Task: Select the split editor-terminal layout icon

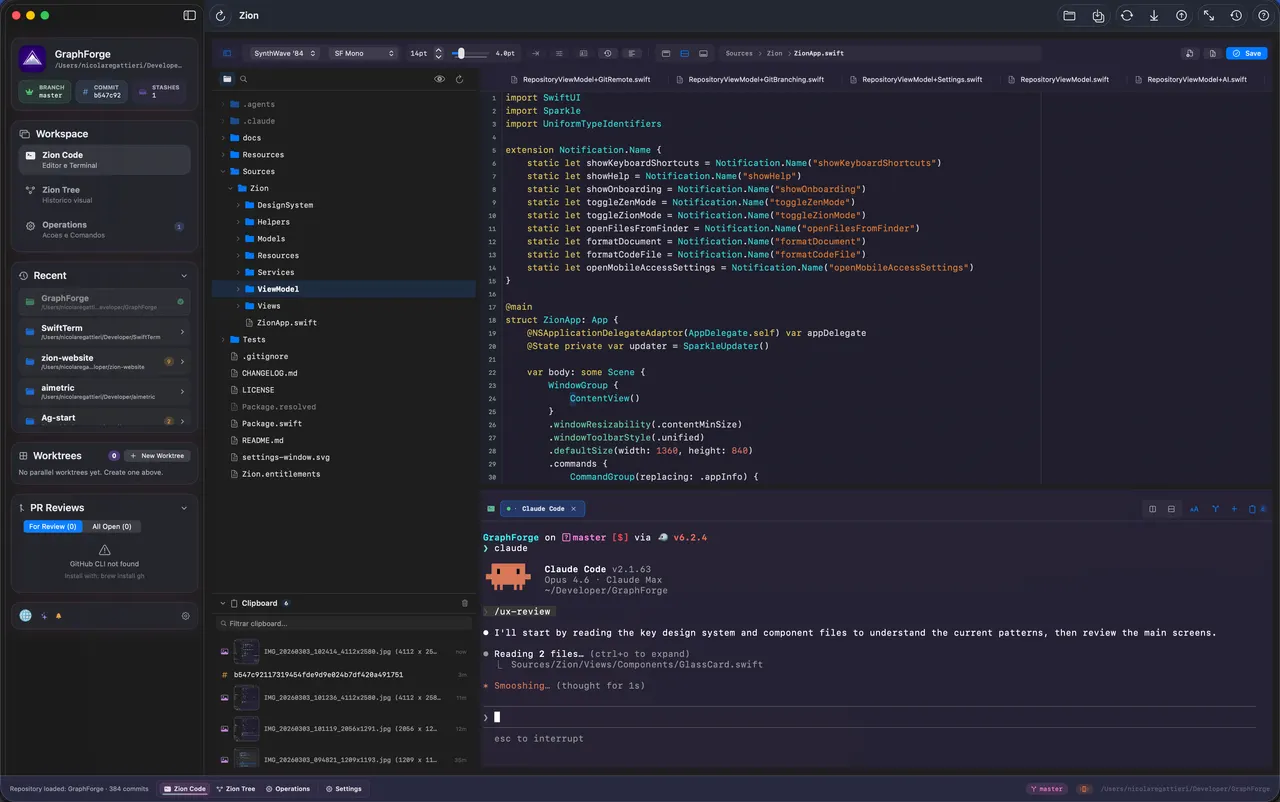Action: [684, 53]
